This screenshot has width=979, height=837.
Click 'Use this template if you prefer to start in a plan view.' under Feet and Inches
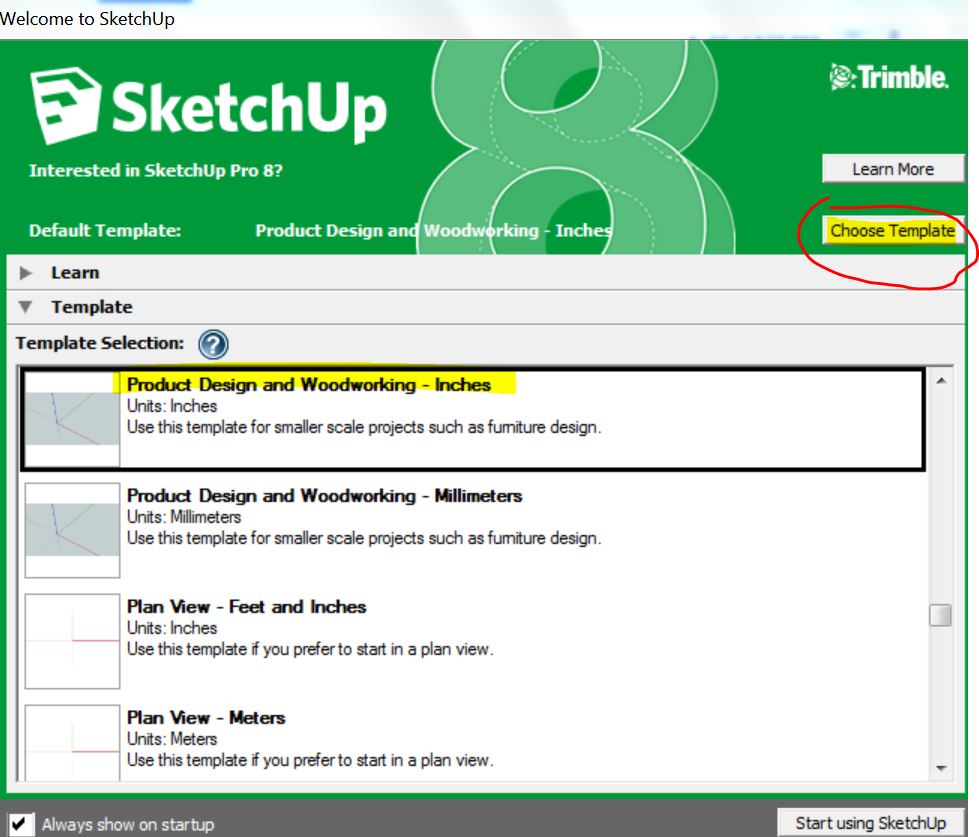point(310,649)
